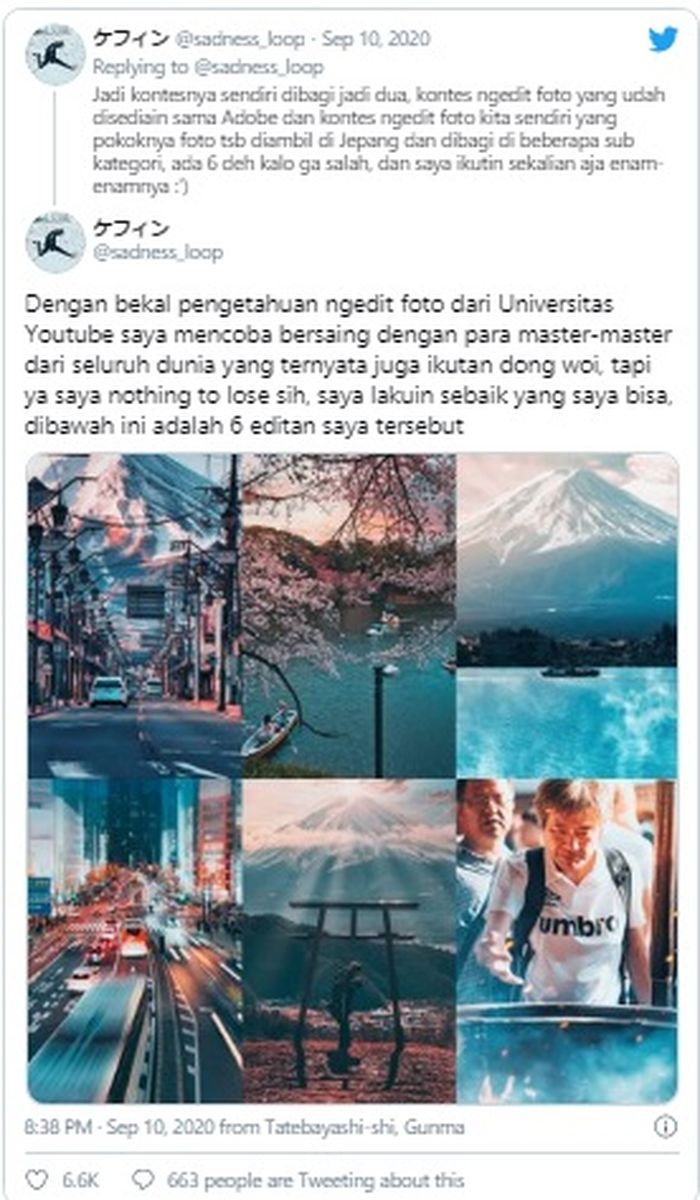Viewport: 700px width, 1200px height.
Task: Click the info icon beside the timestamp
Action: tap(665, 1127)
